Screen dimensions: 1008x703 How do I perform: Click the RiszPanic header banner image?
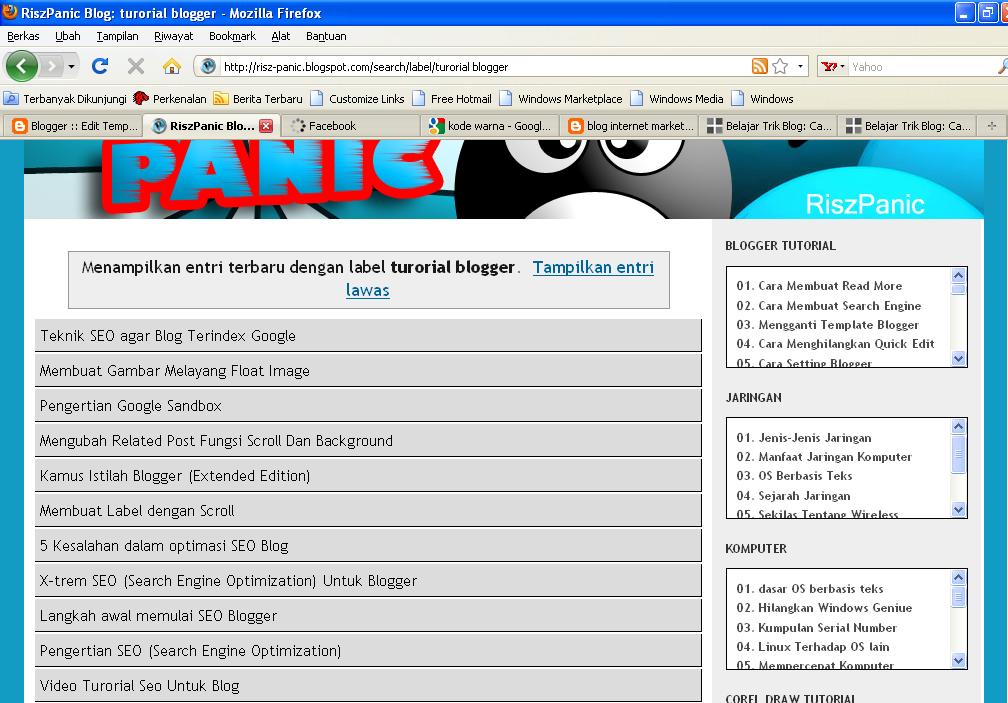[x=504, y=179]
